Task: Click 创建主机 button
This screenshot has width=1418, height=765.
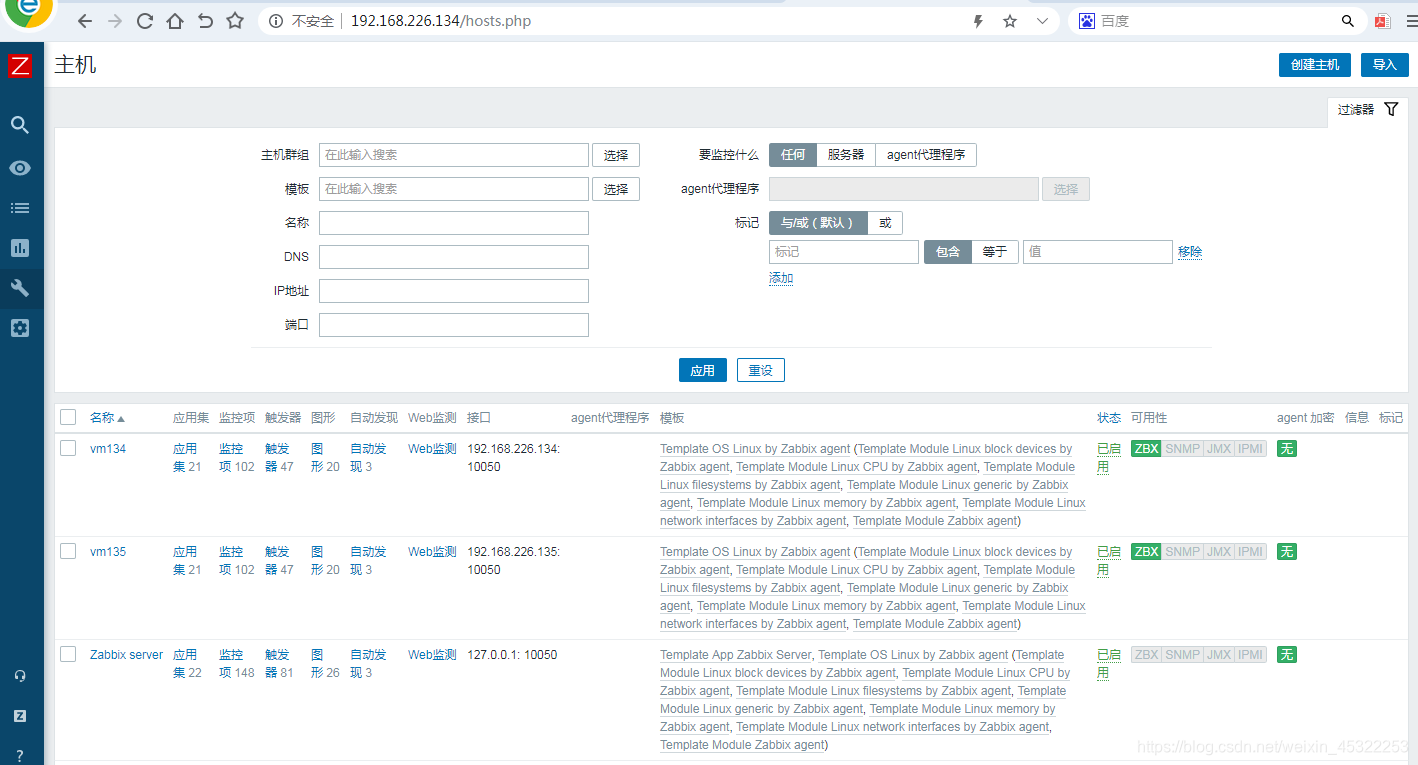Action: (1315, 65)
